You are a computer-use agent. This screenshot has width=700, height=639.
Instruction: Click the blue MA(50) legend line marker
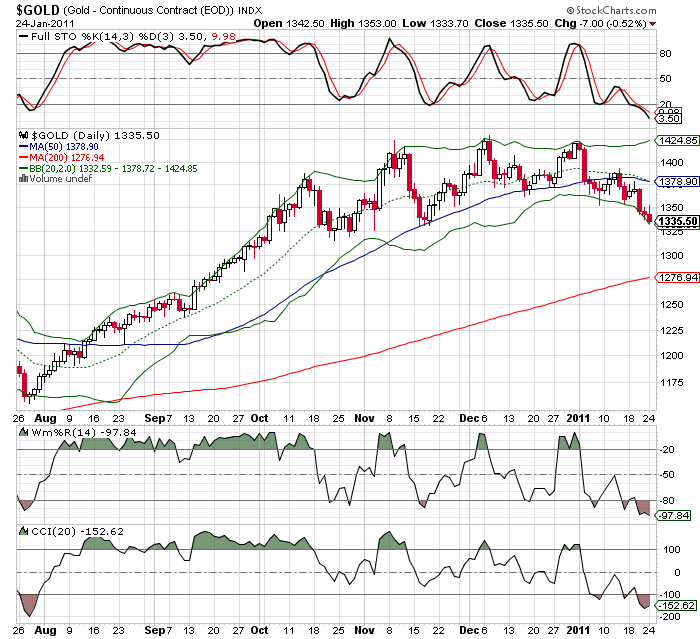point(23,146)
